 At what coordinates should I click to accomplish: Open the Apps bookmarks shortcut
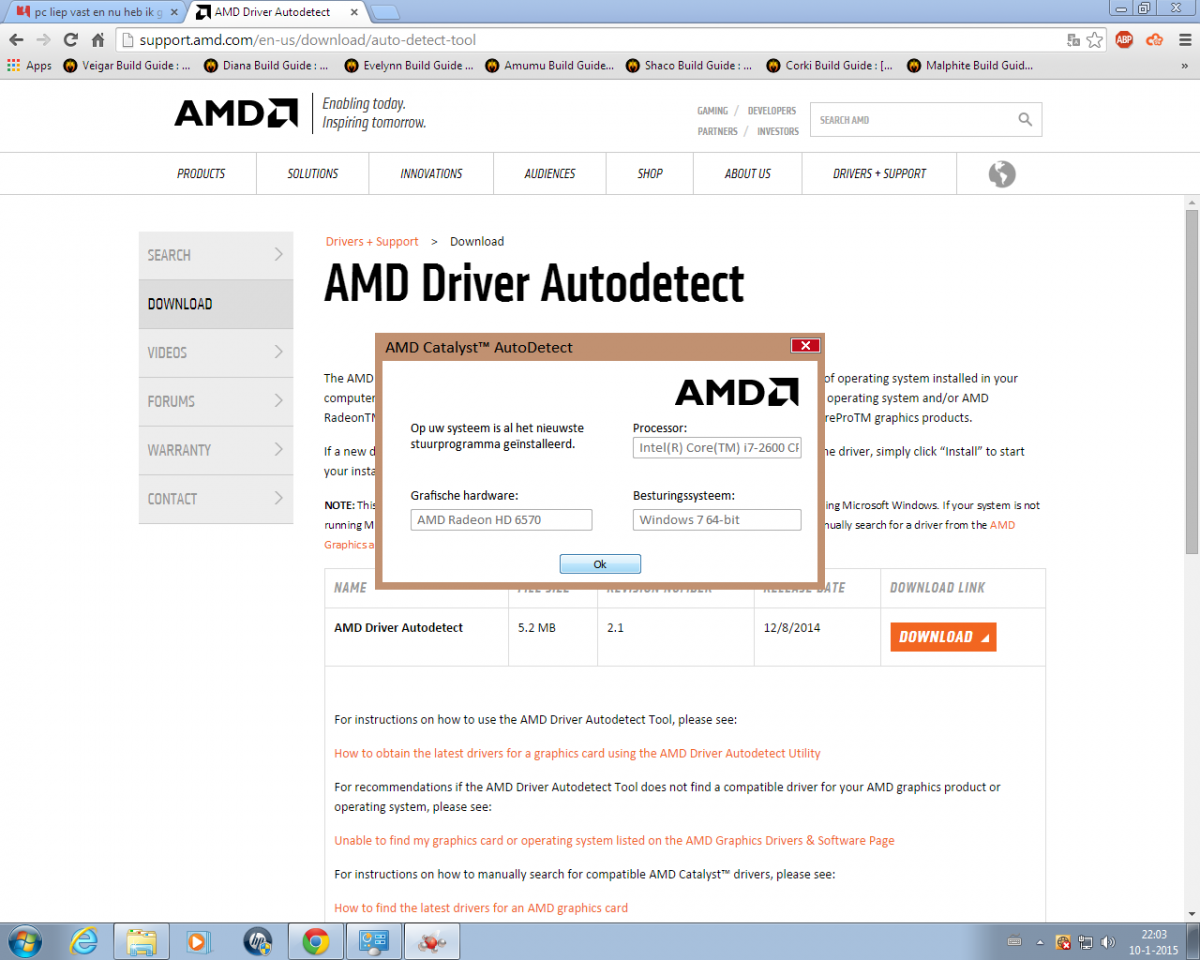pyautogui.click(x=30, y=66)
